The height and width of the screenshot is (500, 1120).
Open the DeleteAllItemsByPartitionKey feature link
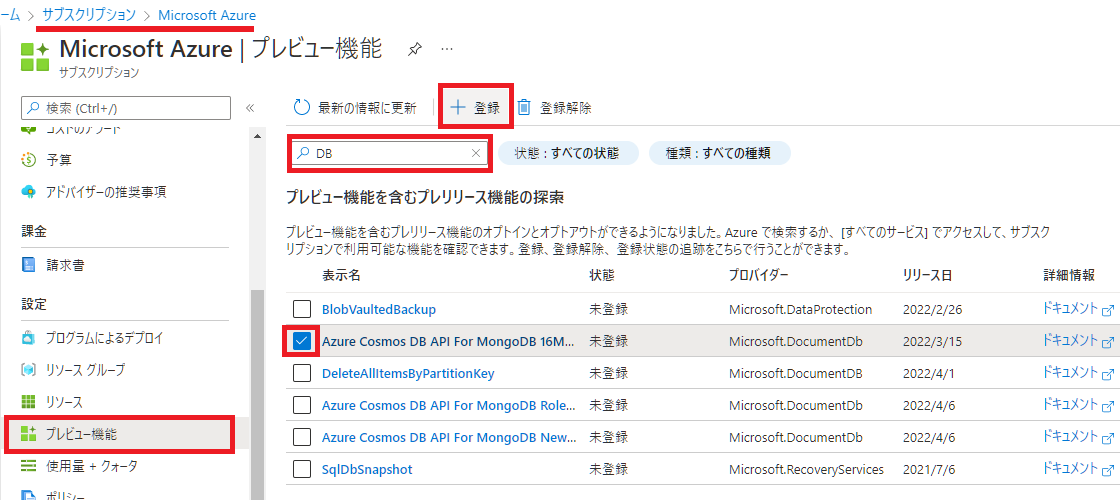pos(408,374)
